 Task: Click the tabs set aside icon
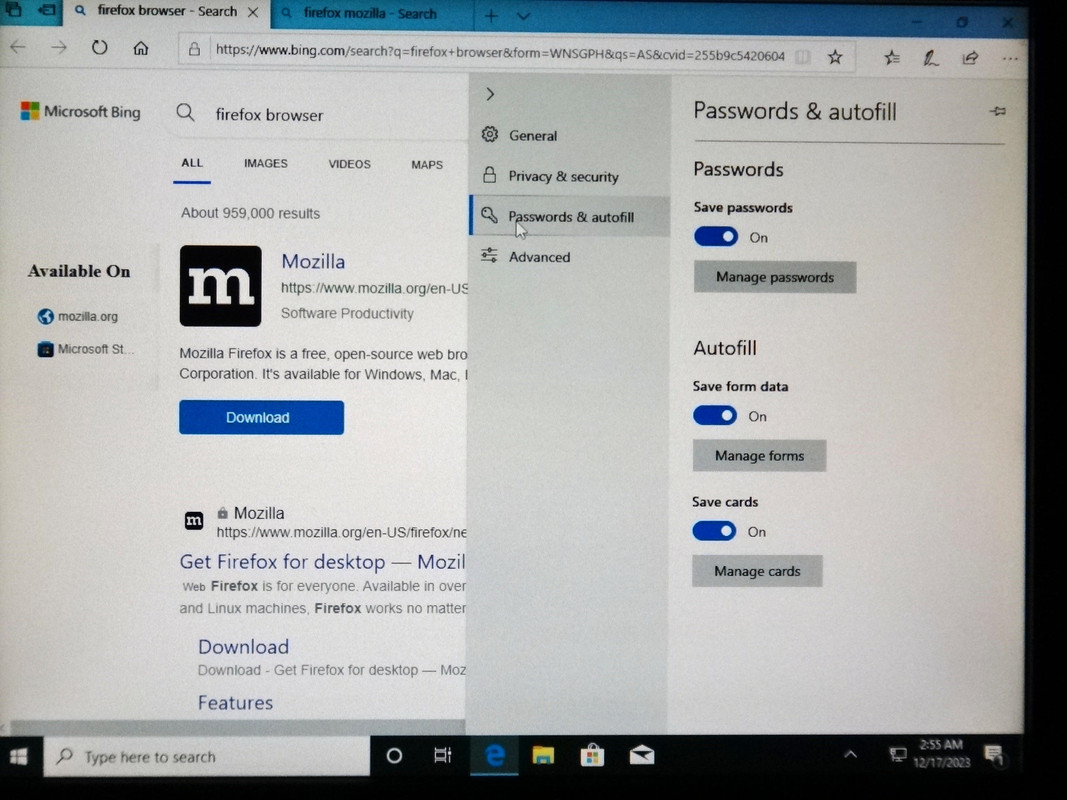click(13, 10)
